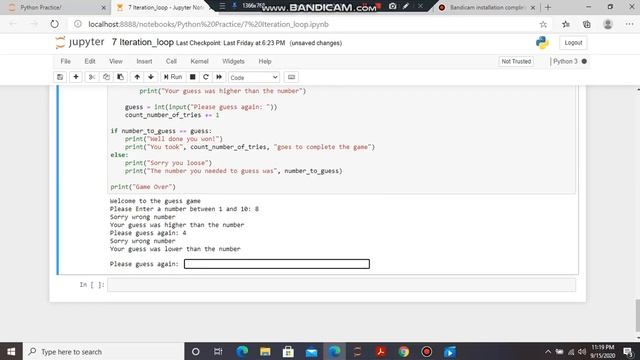
Task: Click taskbar search box Type here to search
Action: [x=104, y=351]
